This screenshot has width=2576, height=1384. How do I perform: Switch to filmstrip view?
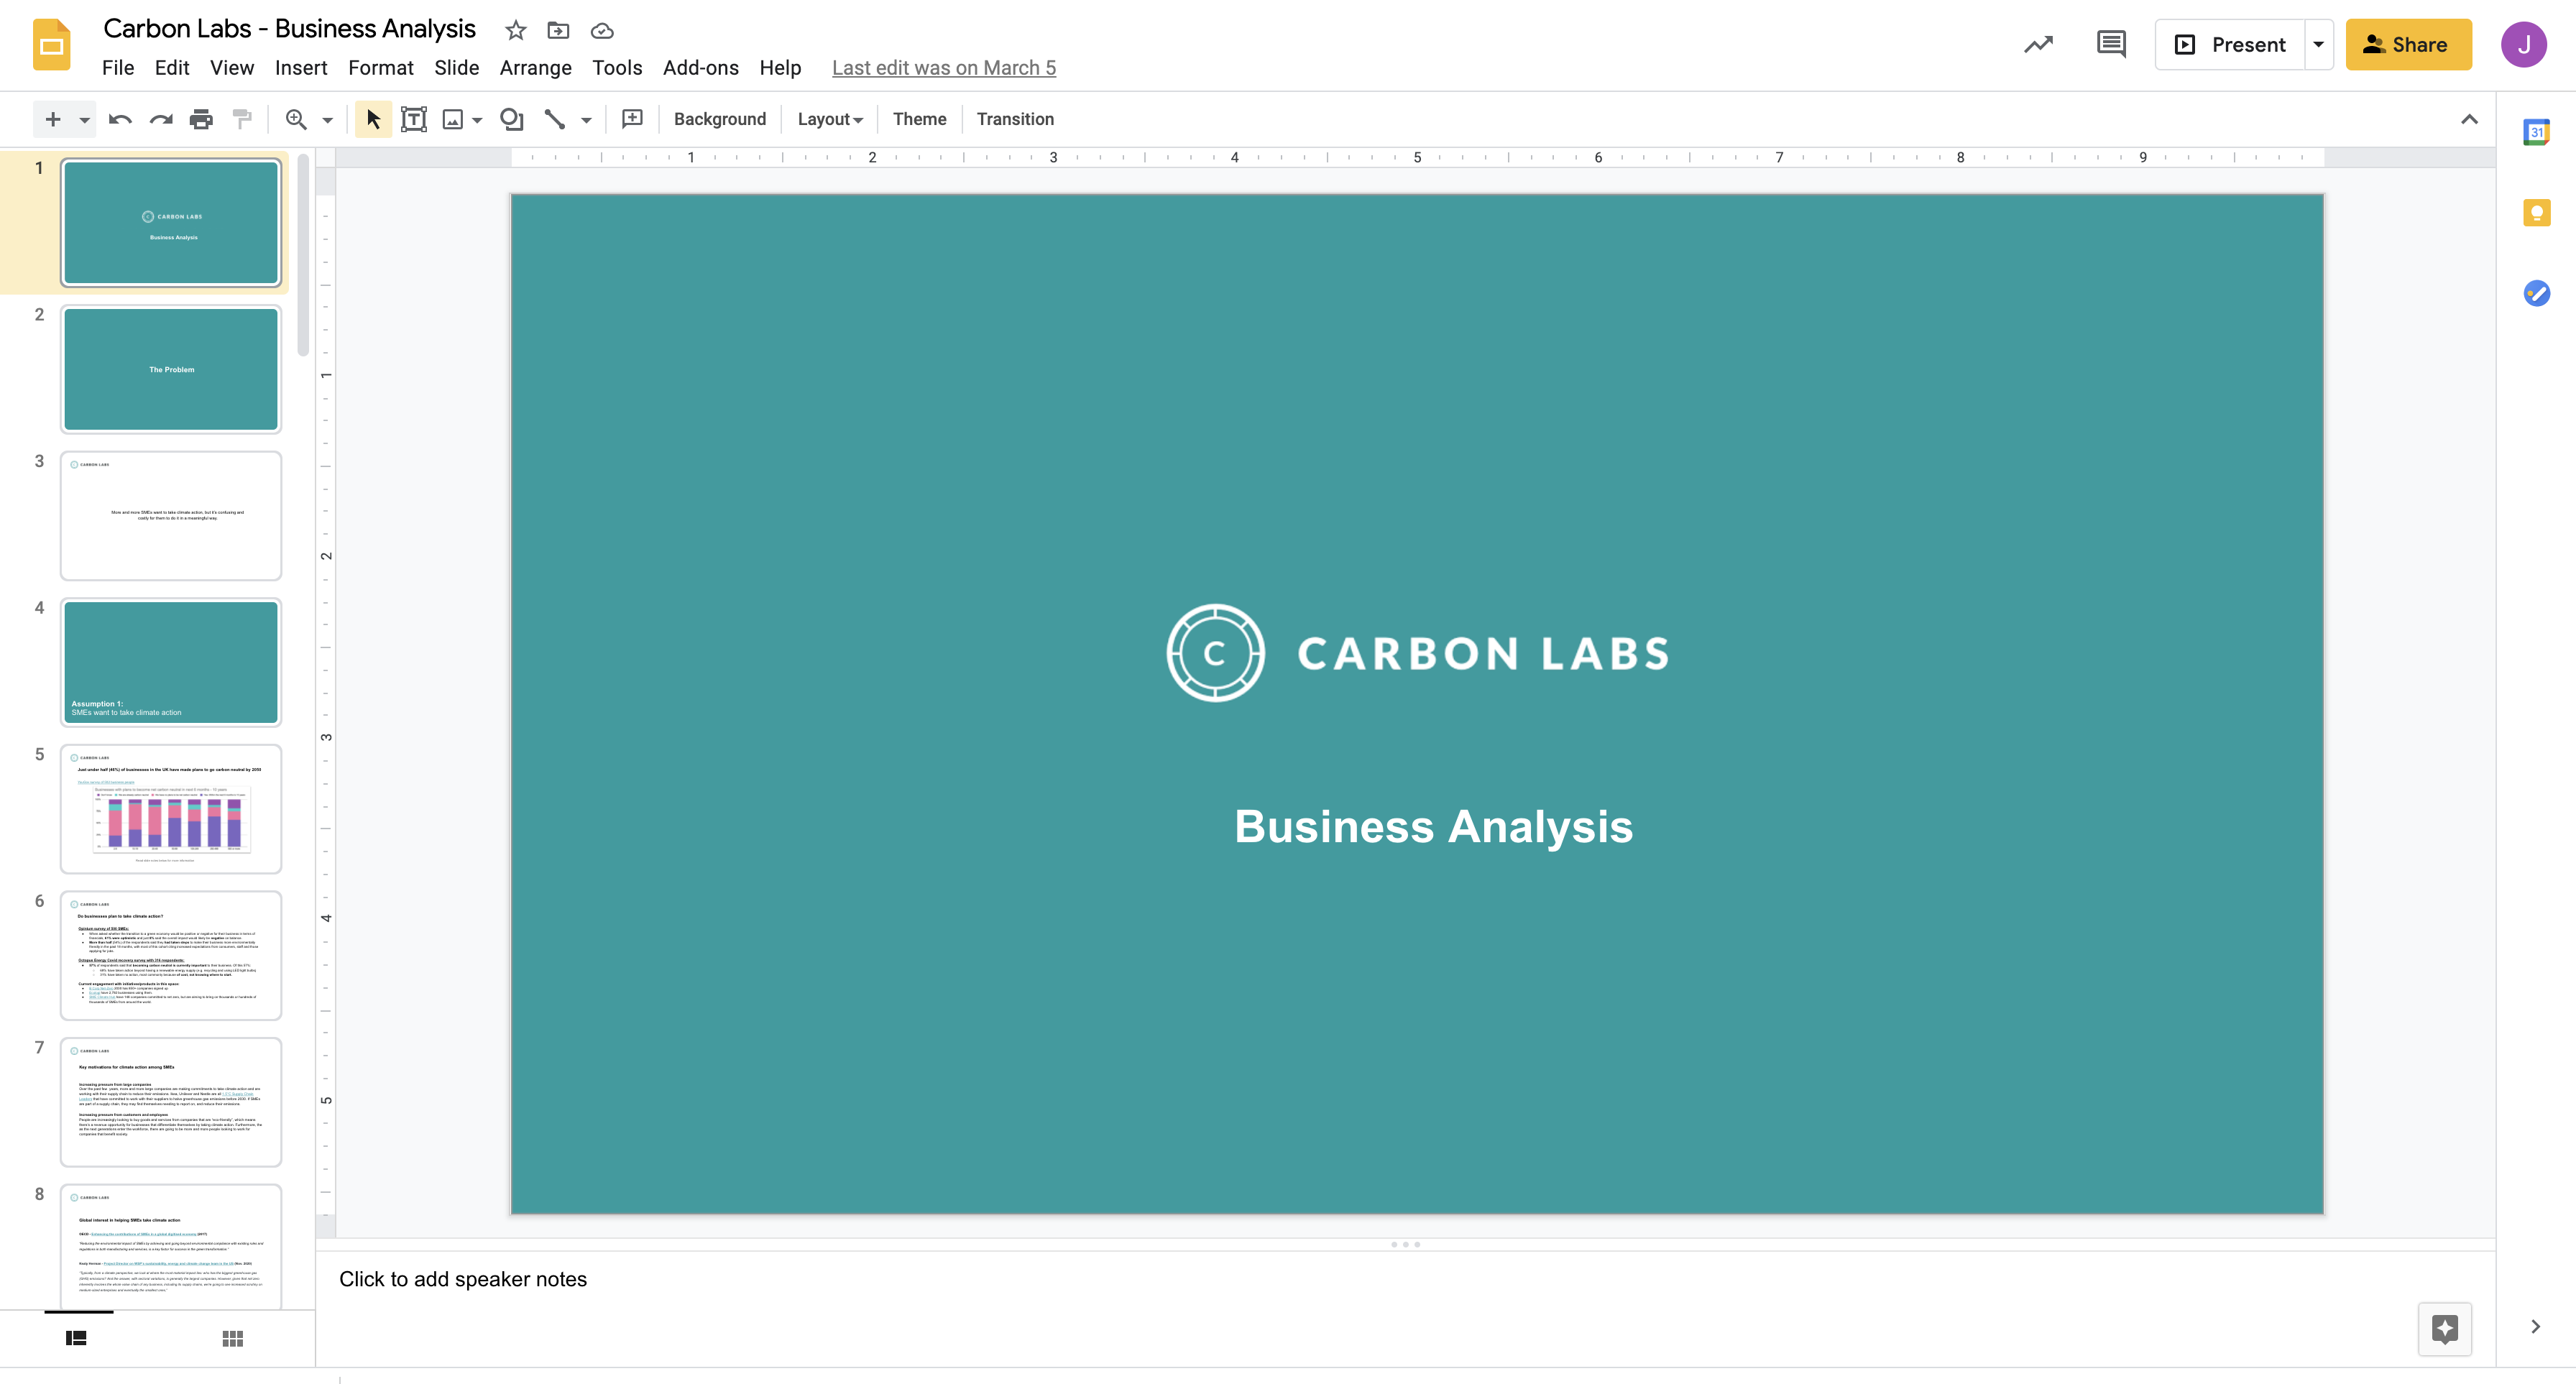76,1338
